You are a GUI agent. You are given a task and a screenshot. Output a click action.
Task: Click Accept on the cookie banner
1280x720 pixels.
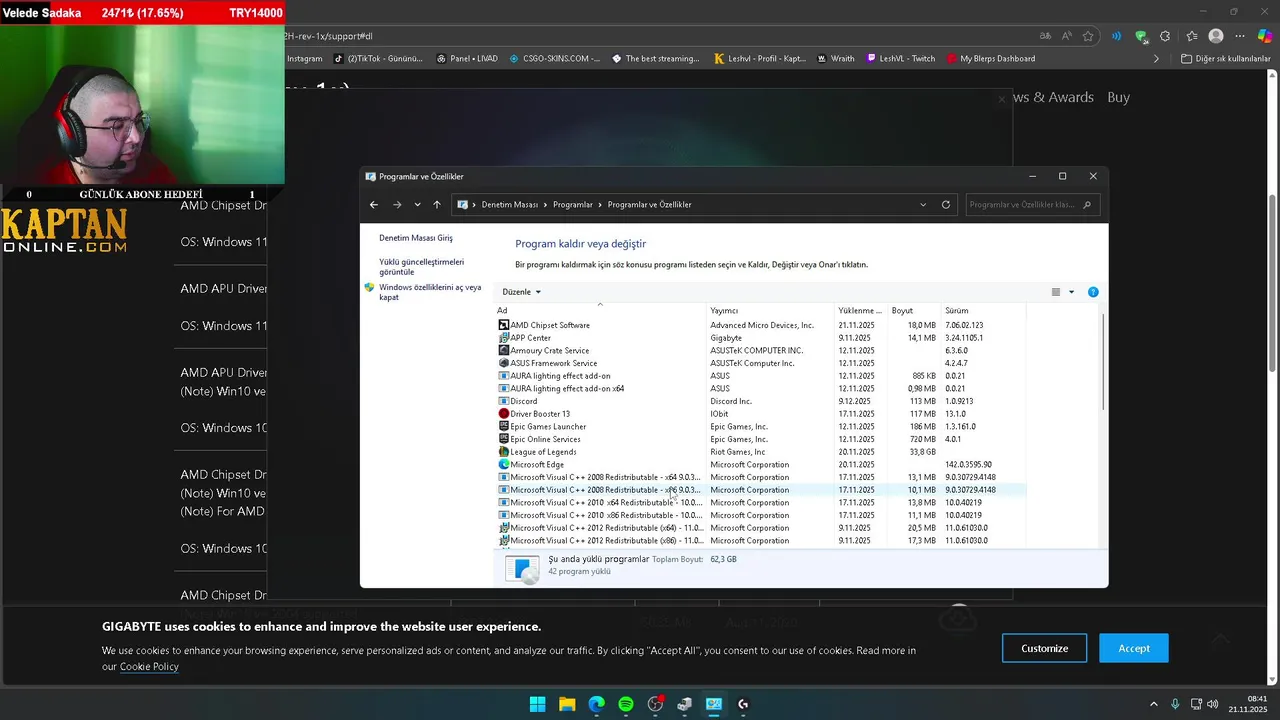click(1134, 648)
